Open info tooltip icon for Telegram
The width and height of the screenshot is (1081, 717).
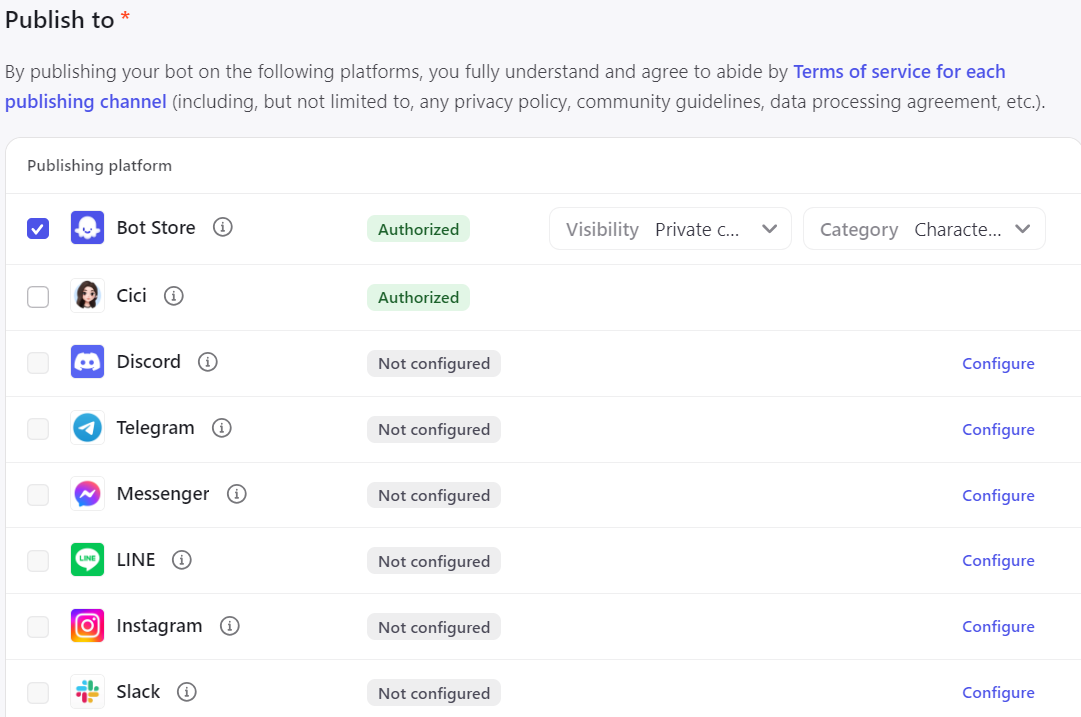(x=222, y=428)
